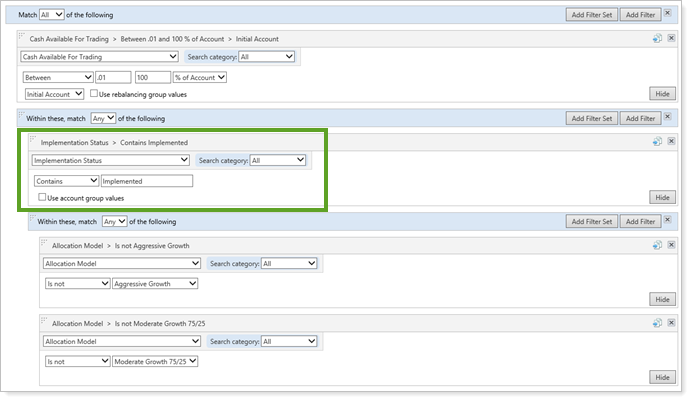Open the top Match All dropdown
The height and width of the screenshot is (401, 691).
coord(53,15)
